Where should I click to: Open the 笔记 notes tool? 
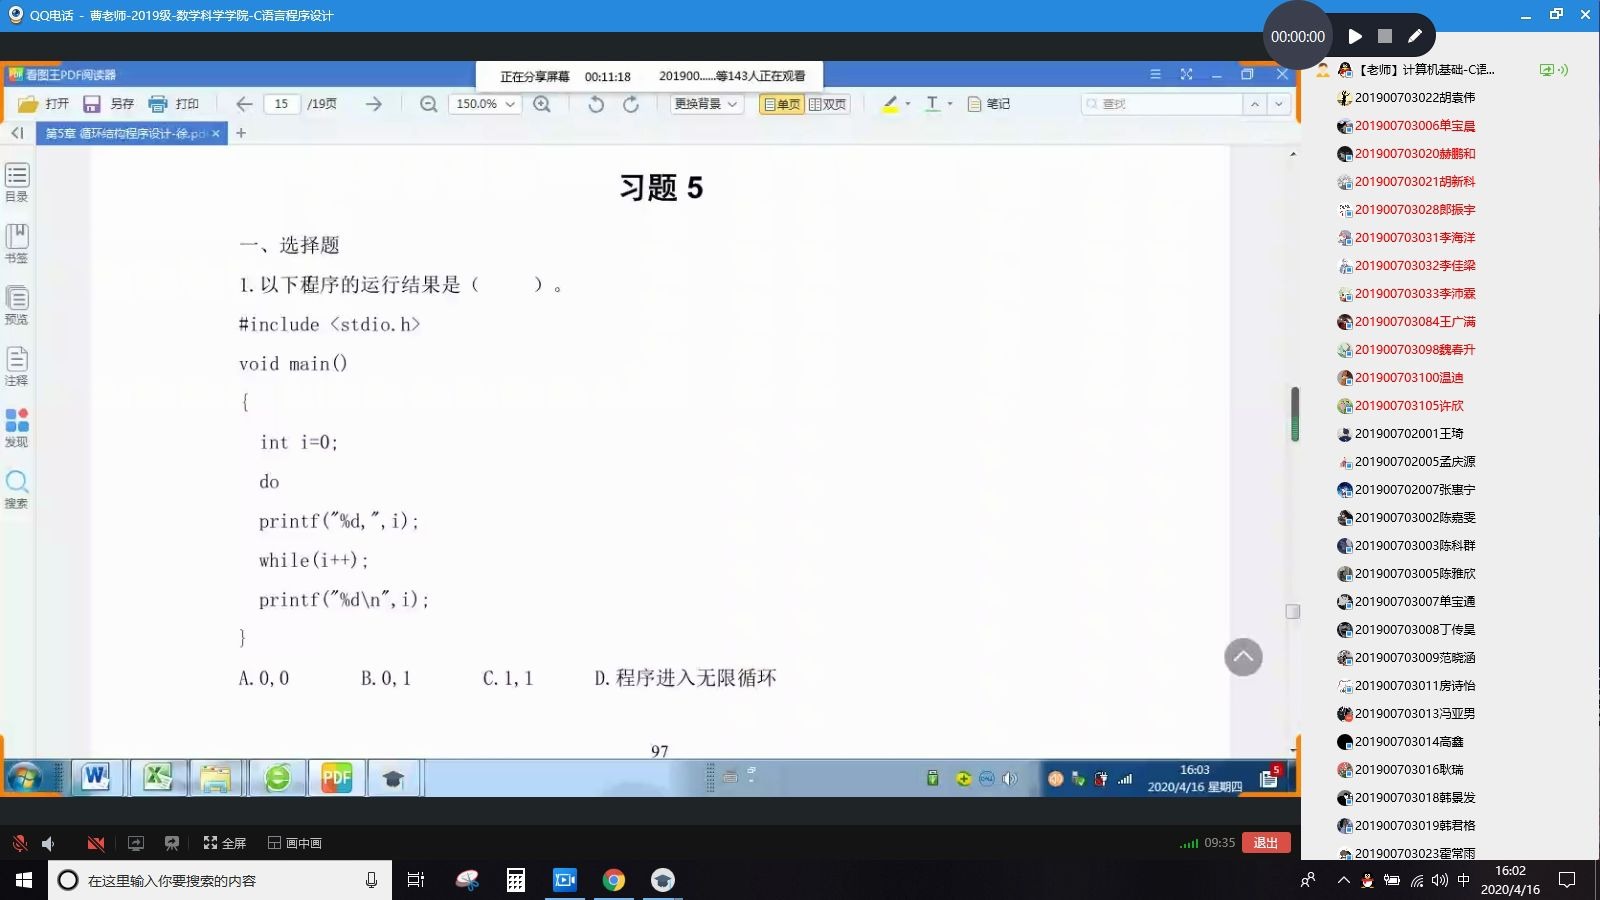989,103
